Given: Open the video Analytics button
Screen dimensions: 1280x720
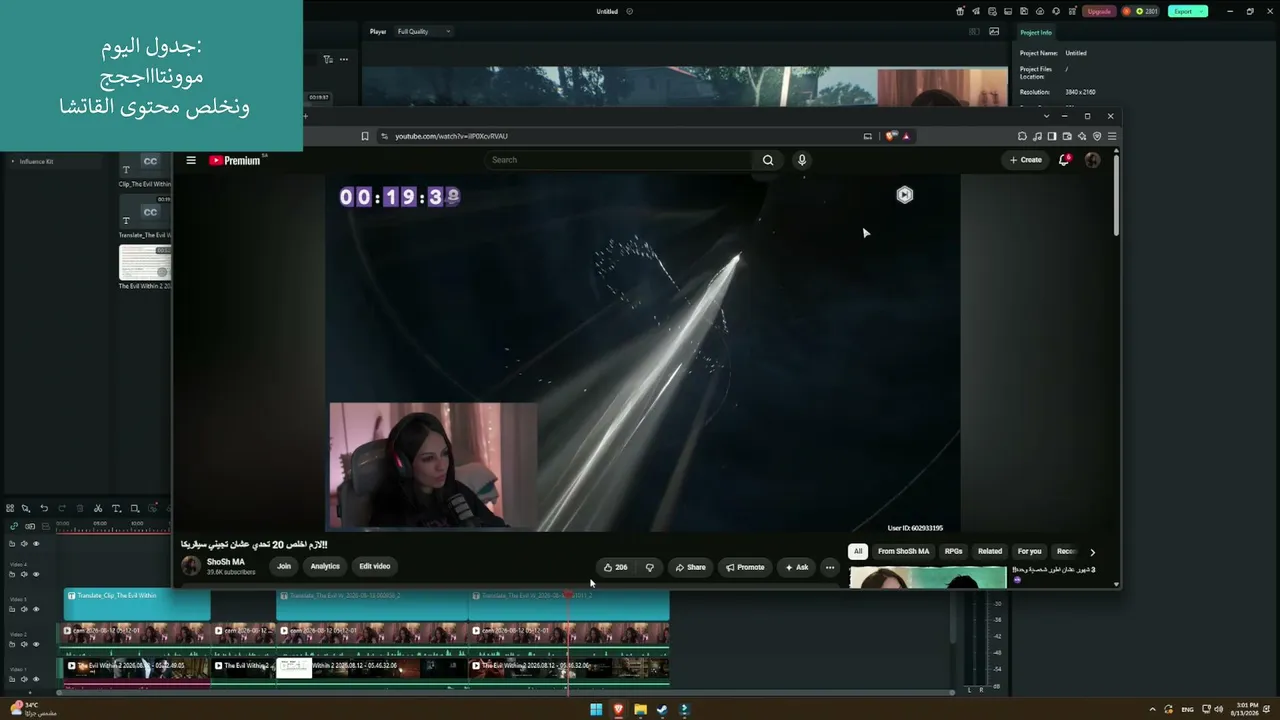Looking at the screenshot, I should click(x=325, y=566).
